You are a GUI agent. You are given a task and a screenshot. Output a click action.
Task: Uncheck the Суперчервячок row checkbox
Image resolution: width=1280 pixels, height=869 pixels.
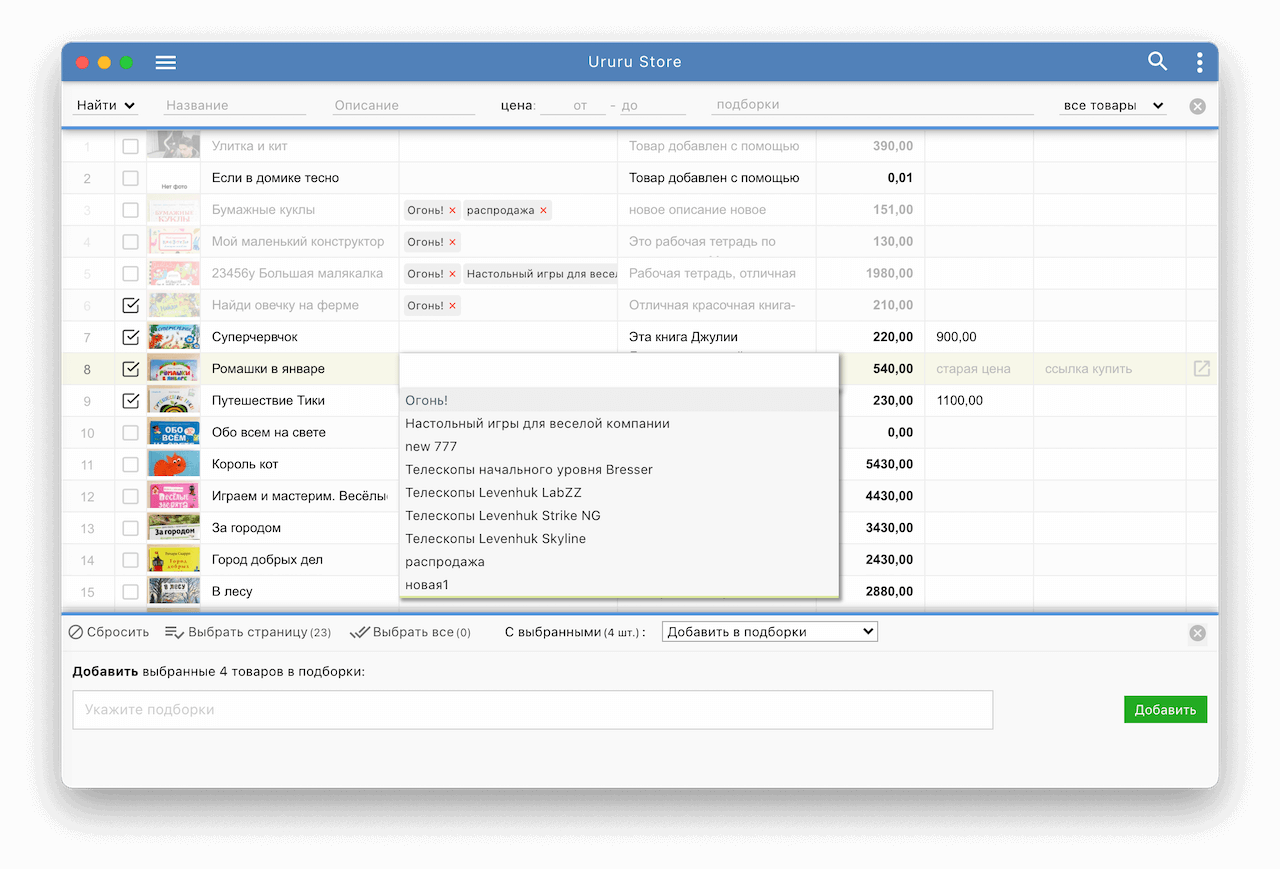coord(130,337)
